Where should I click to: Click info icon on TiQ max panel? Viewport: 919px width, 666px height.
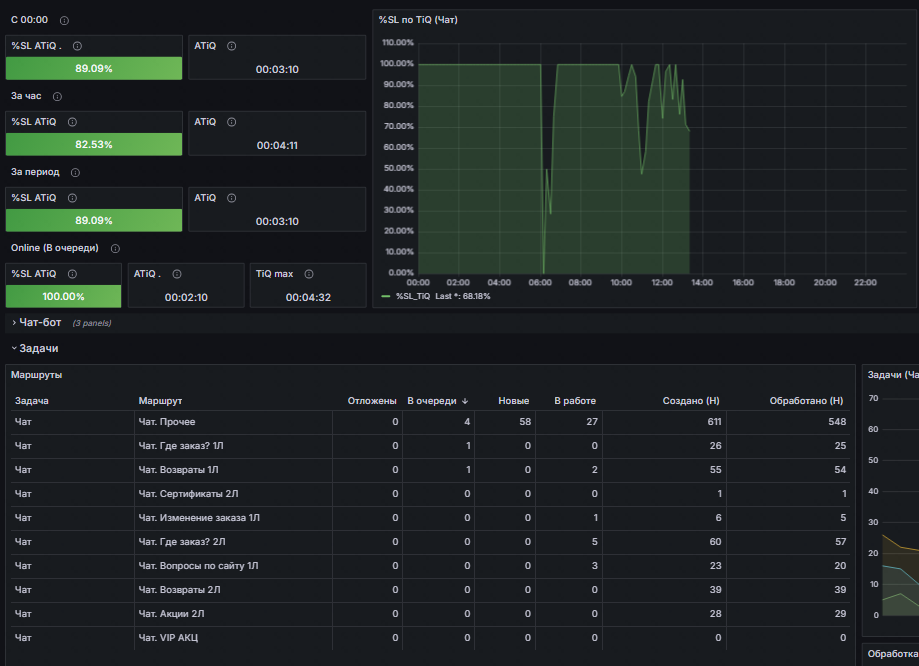point(309,274)
